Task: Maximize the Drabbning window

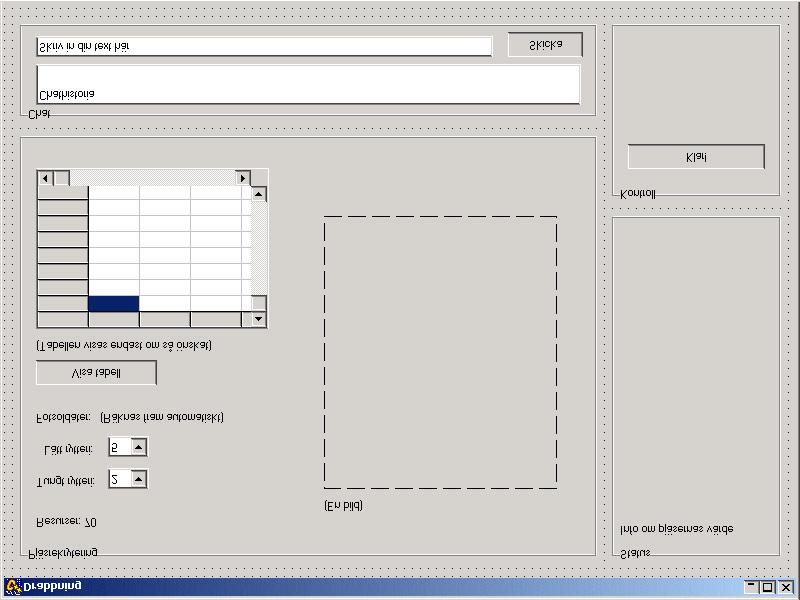Action: (x=767, y=587)
